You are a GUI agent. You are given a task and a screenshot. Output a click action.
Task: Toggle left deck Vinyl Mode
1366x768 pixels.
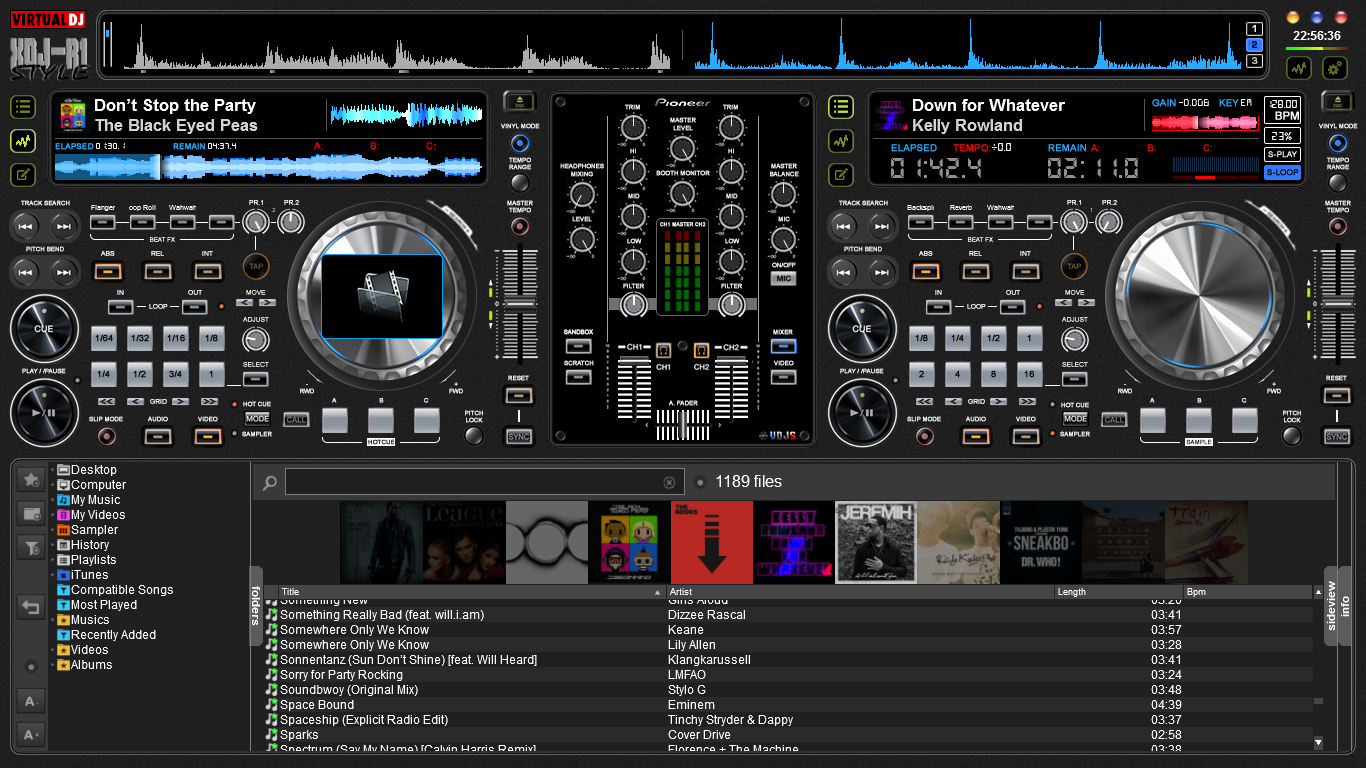coord(520,143)
